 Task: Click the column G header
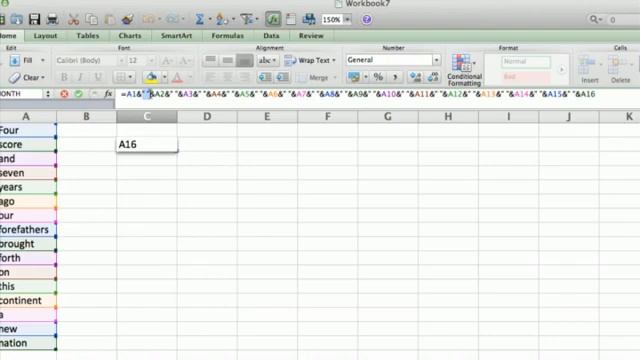coord(388,117)
